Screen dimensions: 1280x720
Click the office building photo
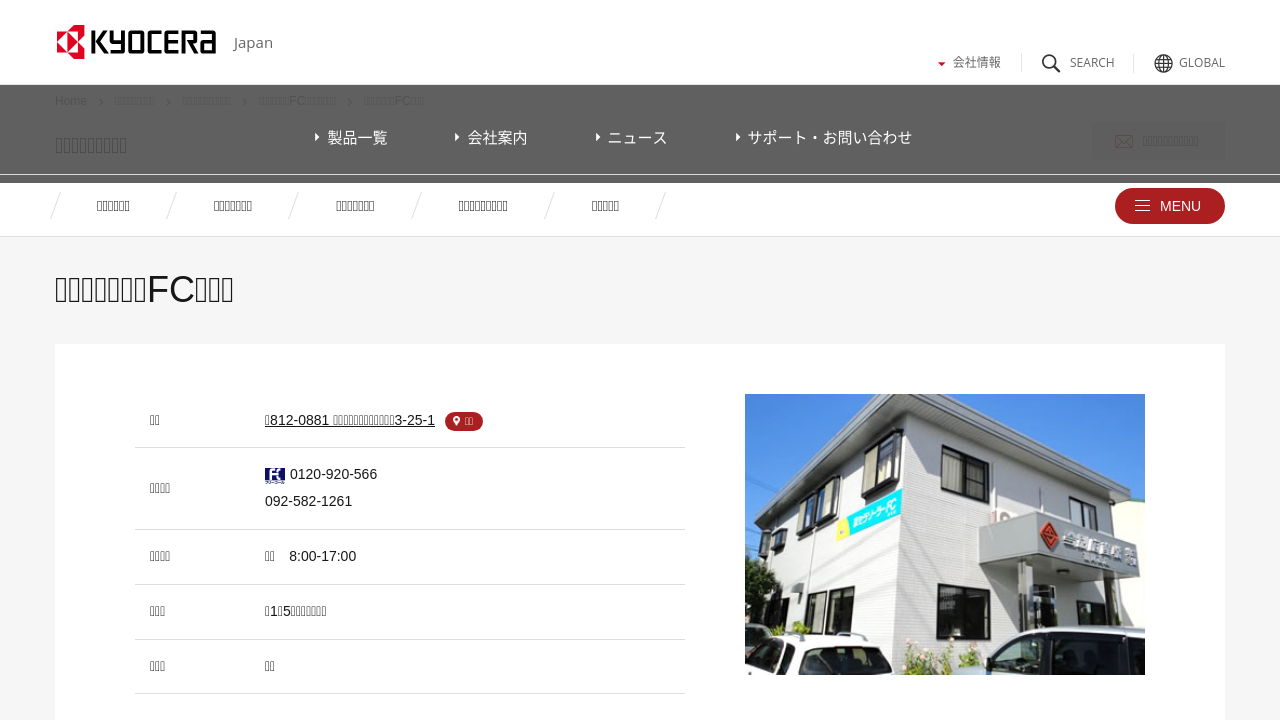[x=945, y=534]
